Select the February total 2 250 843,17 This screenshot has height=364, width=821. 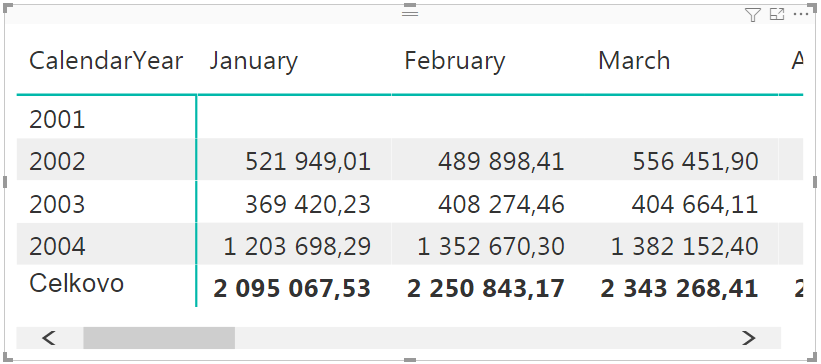tap(485, 289)
